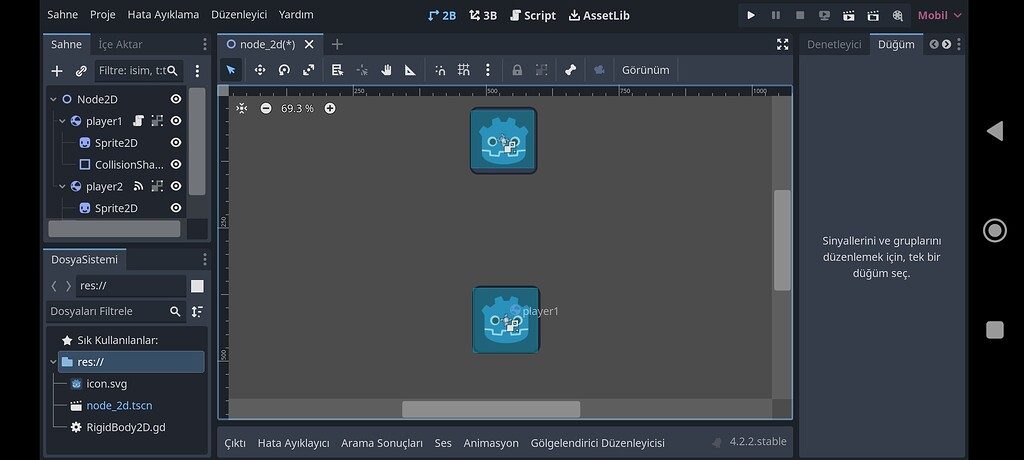
Task: Choose the Rotate mode tool
Action: (x=284, y=70)
